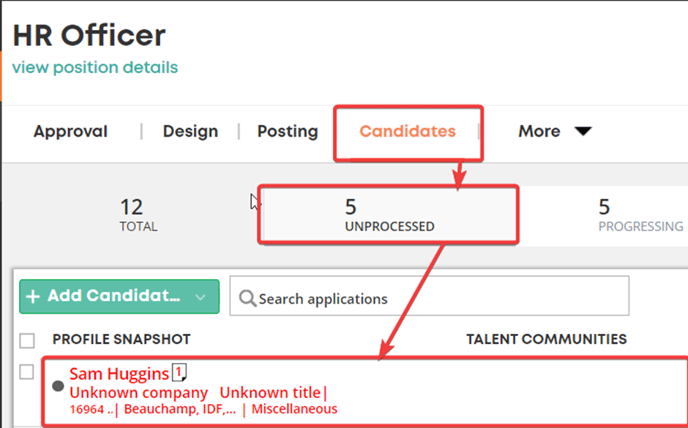The height and width of the screenshot is (428, 688).
Task: Click the Search applications field
Action: [x=429, y=296]
